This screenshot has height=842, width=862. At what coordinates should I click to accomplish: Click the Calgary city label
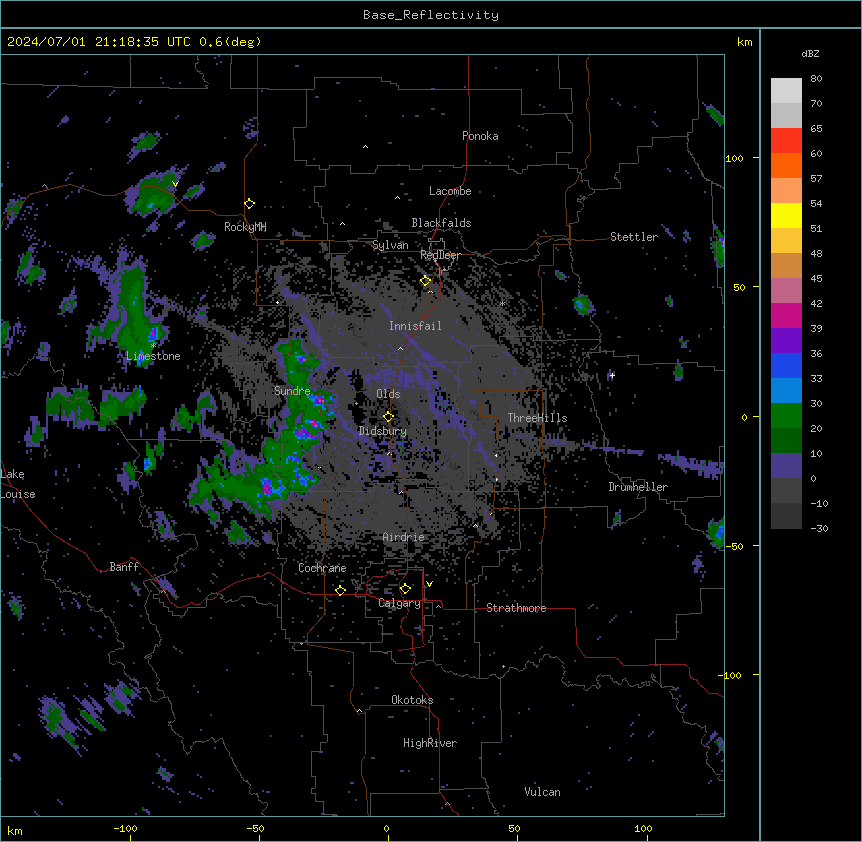coord(399,603)
